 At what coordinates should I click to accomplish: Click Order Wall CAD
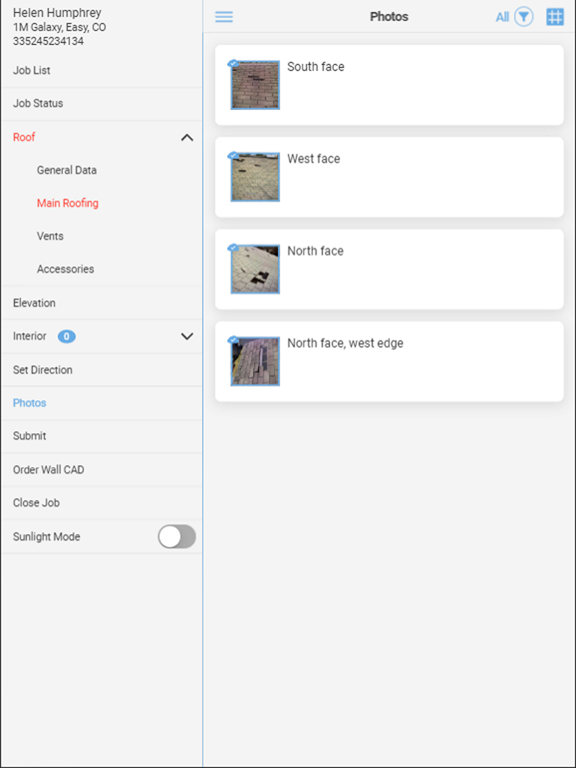click(x=101, y=470)
